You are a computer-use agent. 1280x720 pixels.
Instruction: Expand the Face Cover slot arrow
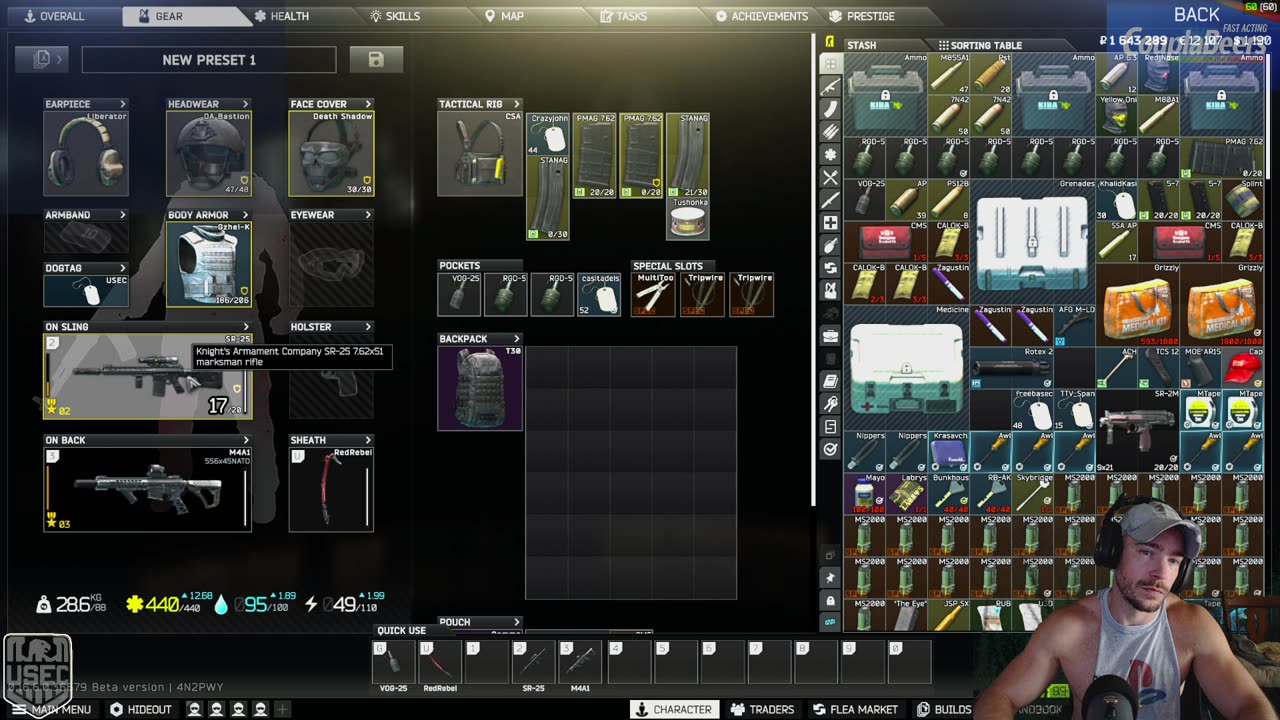pos(368,104)
